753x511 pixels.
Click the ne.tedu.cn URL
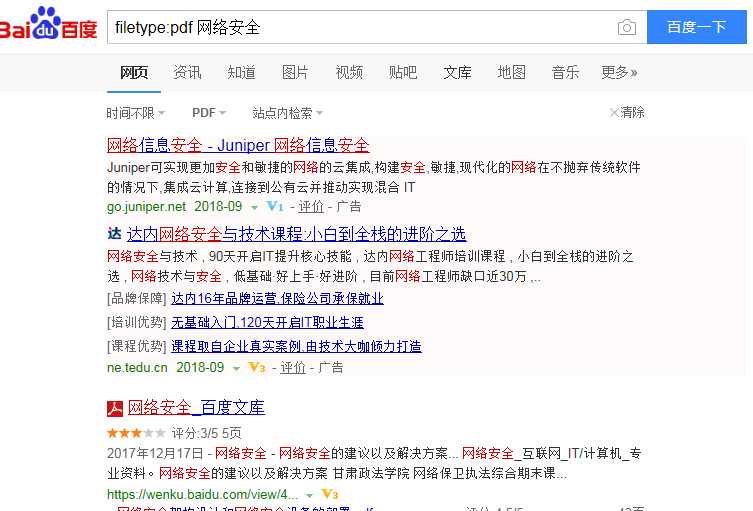[137, 367]
